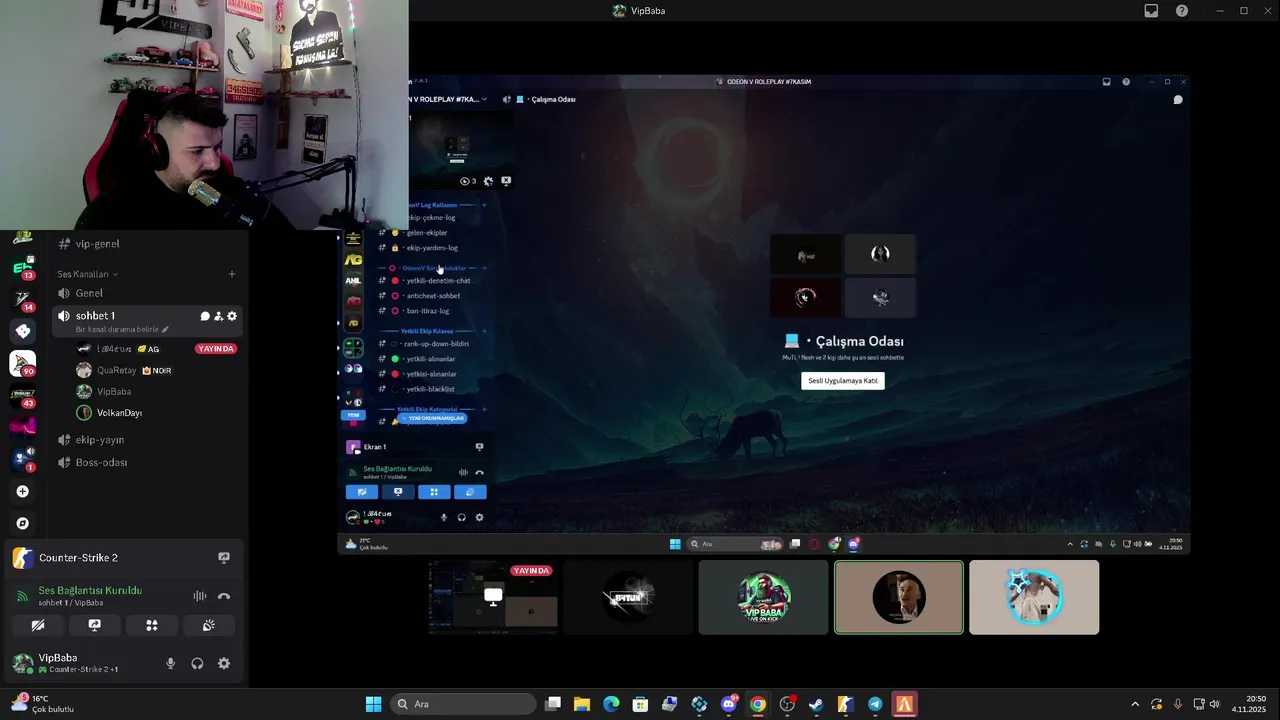Open Discord inbox icon in the title bar
The width and height of the screenshot is (1280, 720).
(1151, 11)
